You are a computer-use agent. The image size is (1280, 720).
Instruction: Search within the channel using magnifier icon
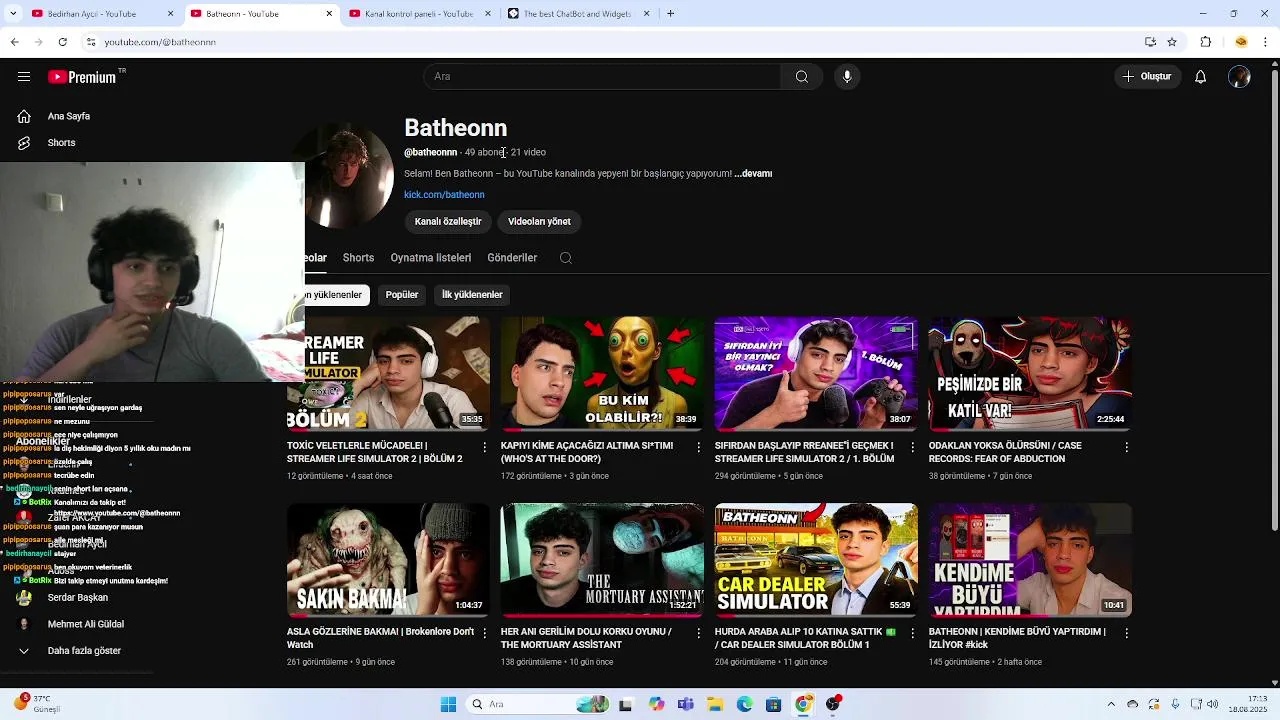(565, 258)
